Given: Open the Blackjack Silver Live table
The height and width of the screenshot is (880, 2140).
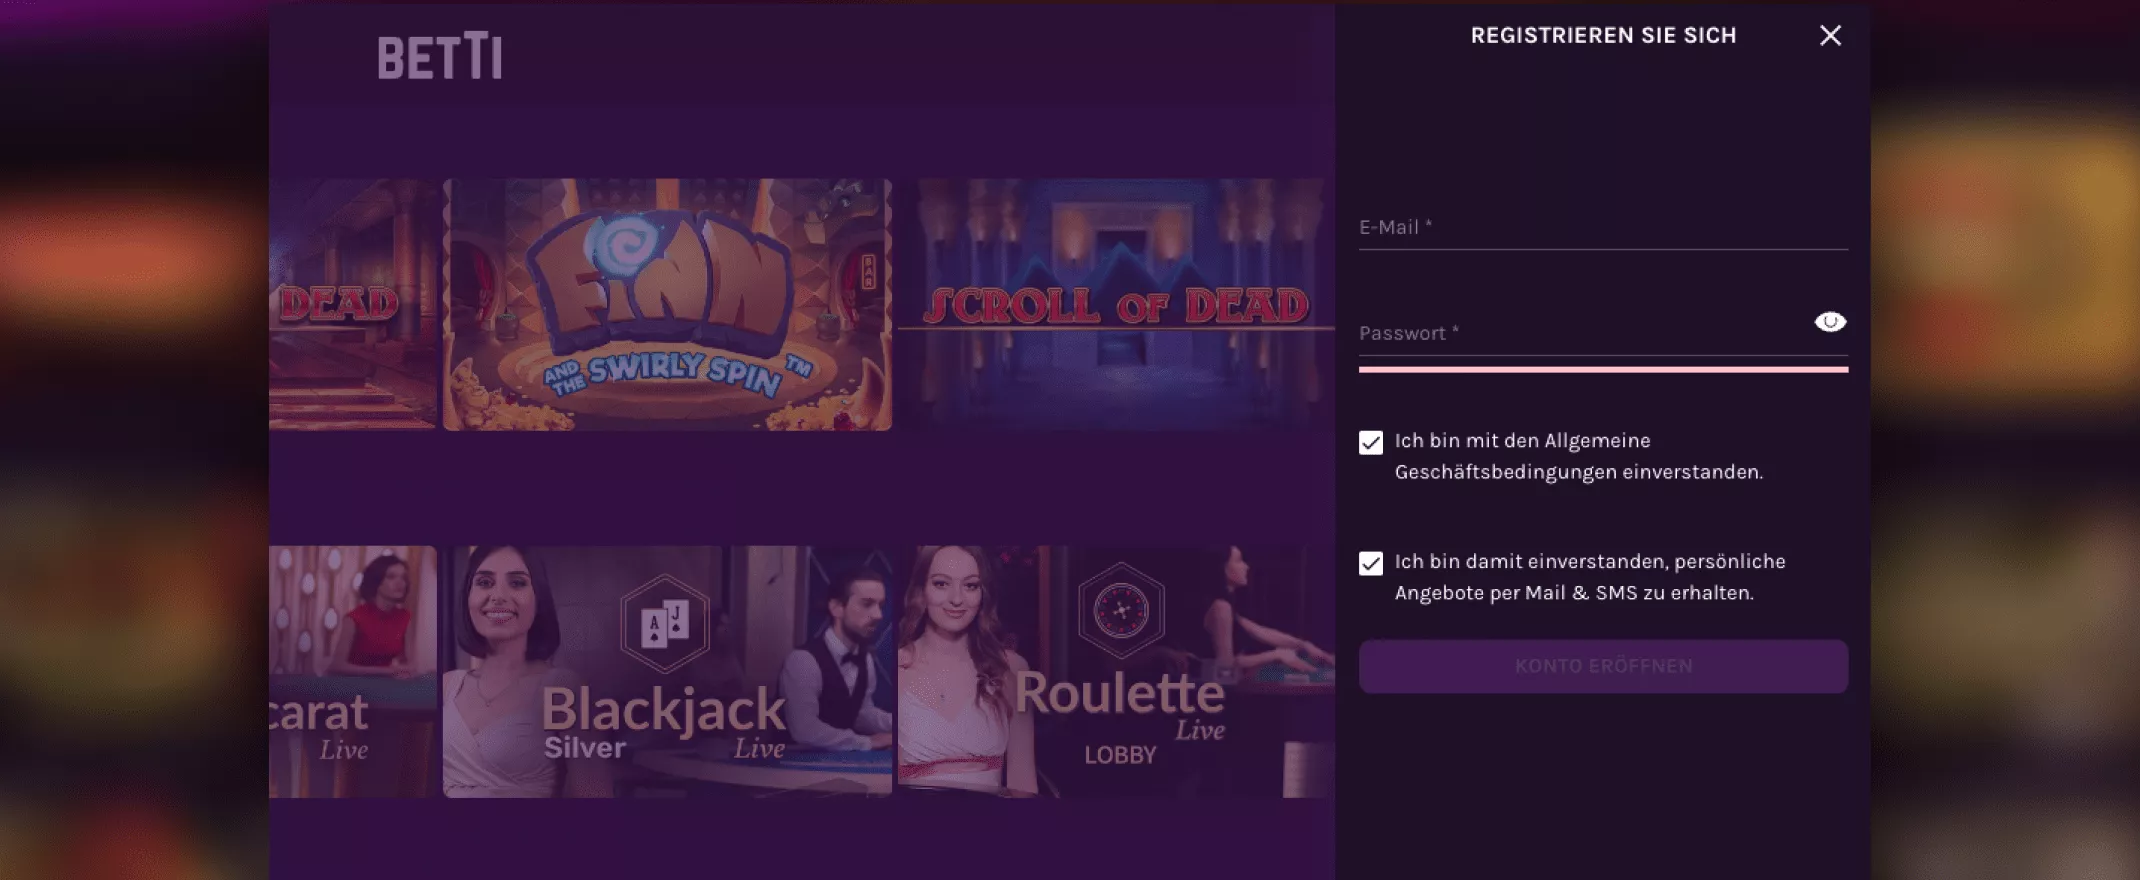Looking at the screenshot, I should point(667,672).
